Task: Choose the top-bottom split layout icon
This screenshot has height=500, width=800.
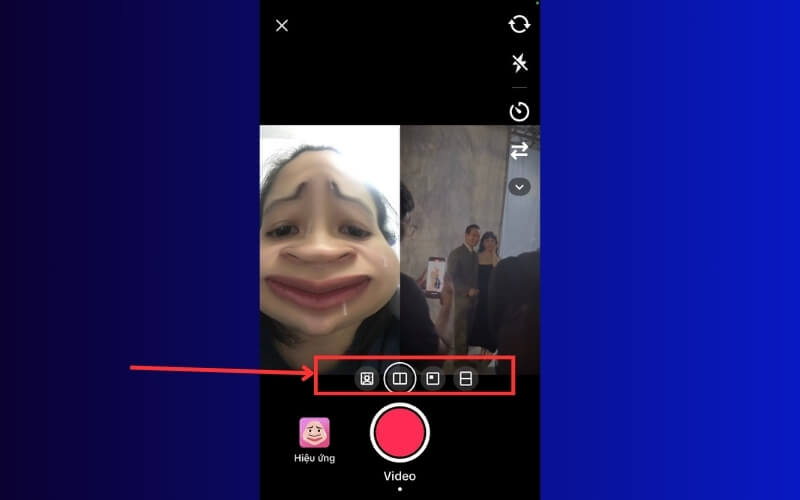Action: pos(465,379)
